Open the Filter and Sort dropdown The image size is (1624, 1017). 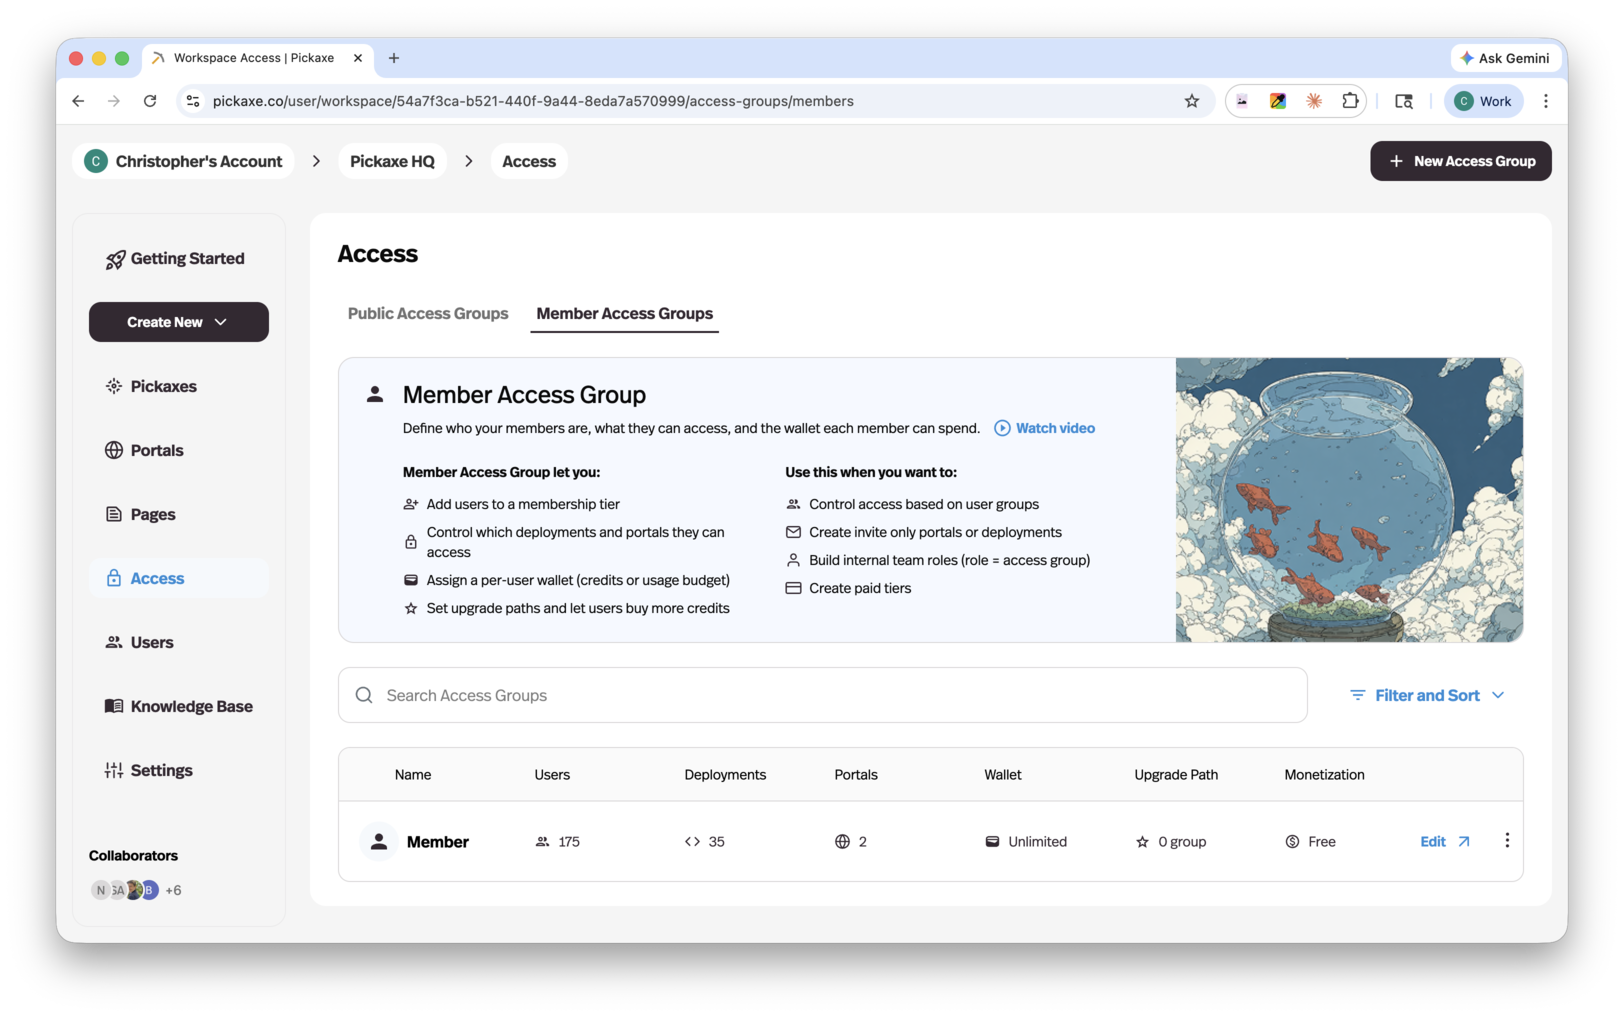1427,694
